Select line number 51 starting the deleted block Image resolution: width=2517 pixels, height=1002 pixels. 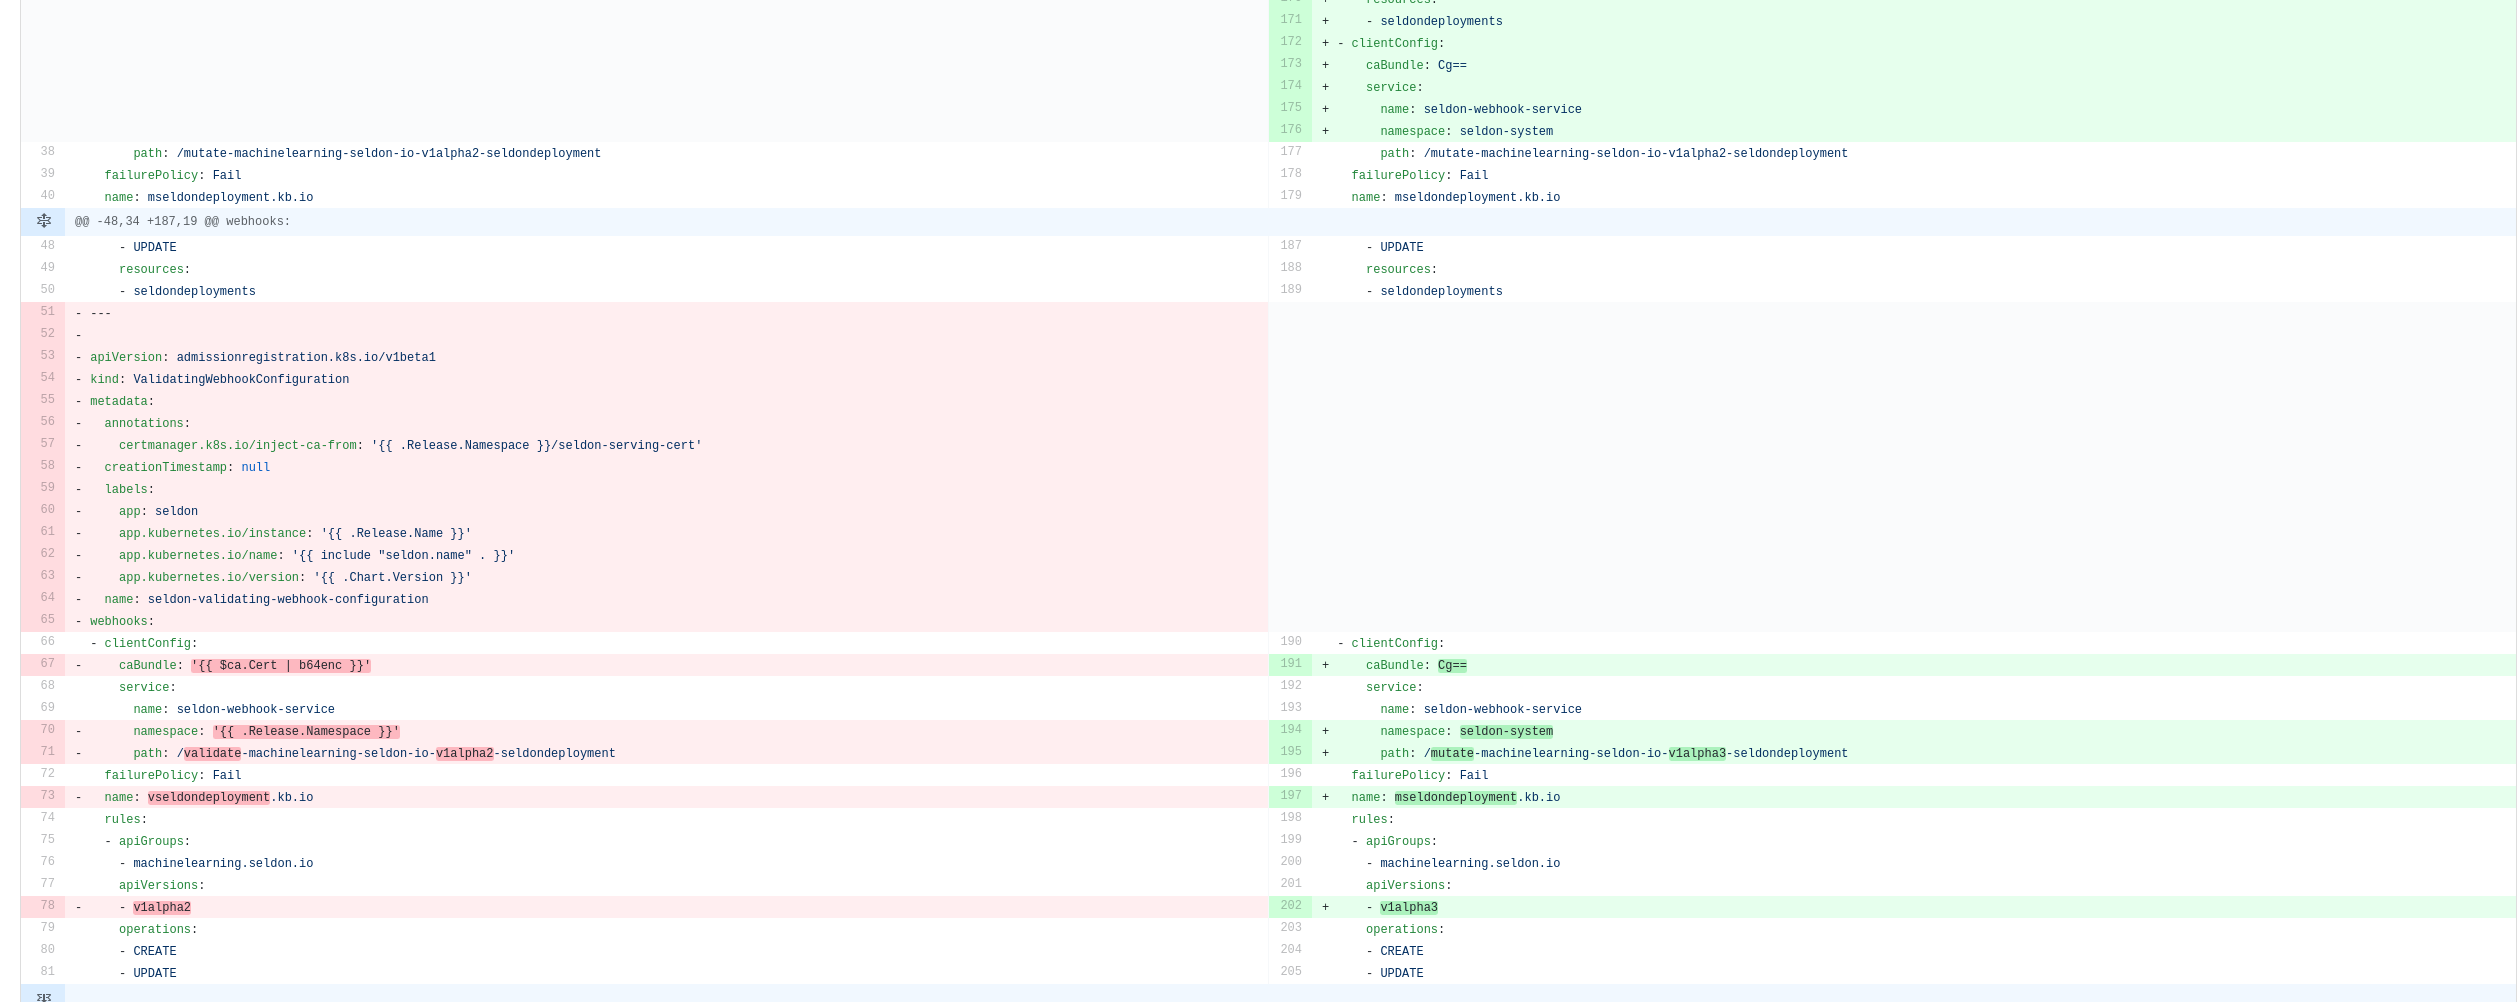click(46, 311)
